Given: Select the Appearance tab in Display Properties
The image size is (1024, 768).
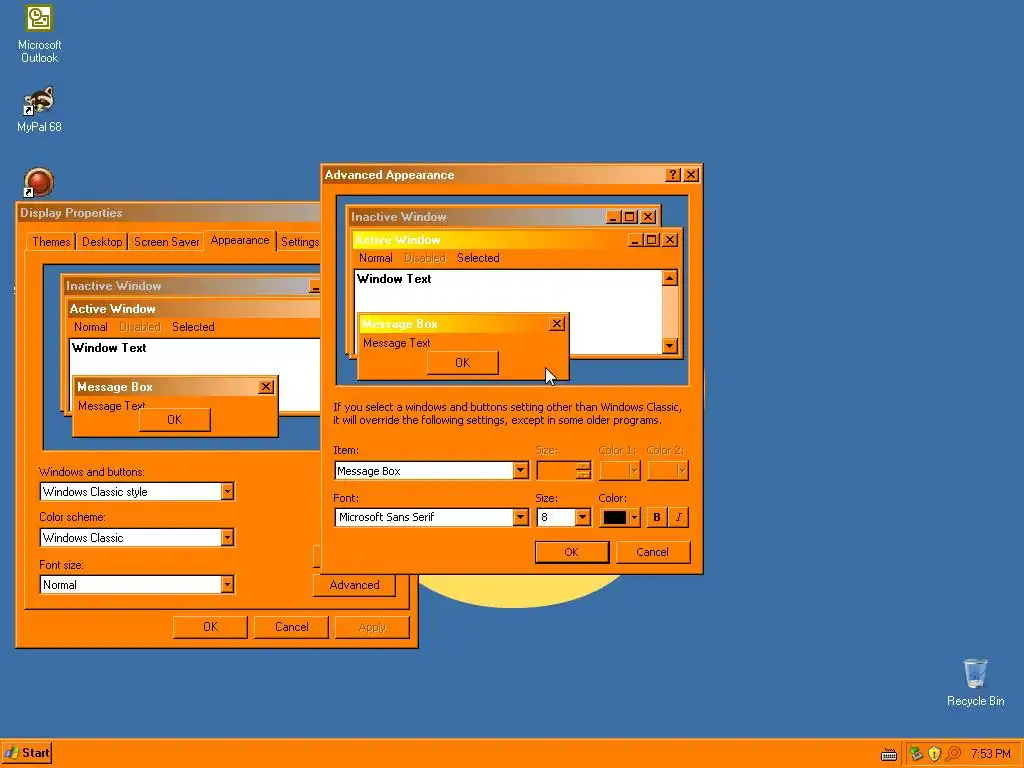Looking at the screenshot, I should 240,240.
